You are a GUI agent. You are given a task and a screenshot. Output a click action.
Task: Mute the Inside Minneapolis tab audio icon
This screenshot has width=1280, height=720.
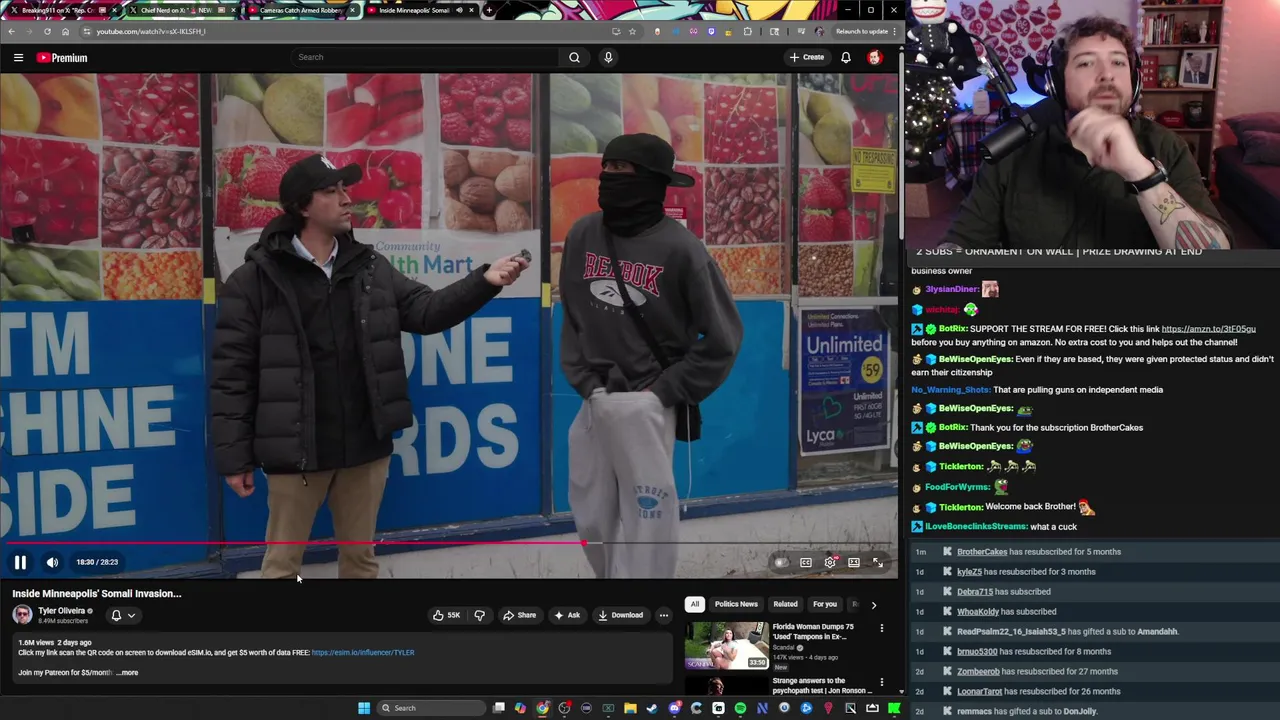click(x=459, y=10)
